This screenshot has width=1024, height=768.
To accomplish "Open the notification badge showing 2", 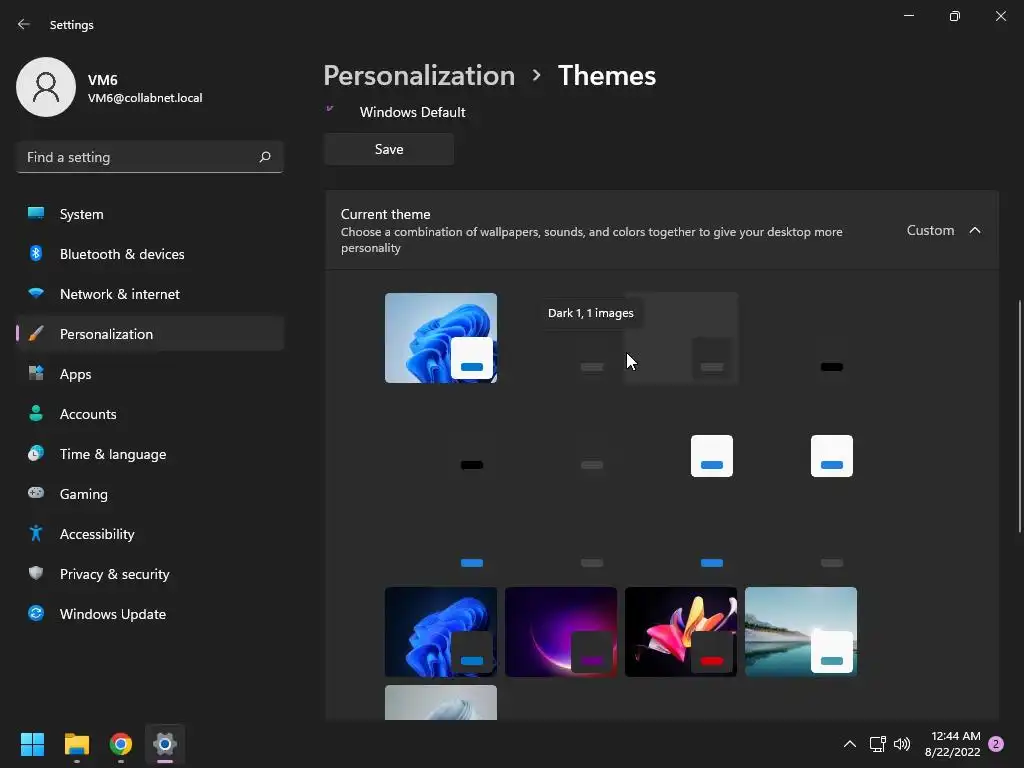I will pyautogui.click(x=996, y=744).
